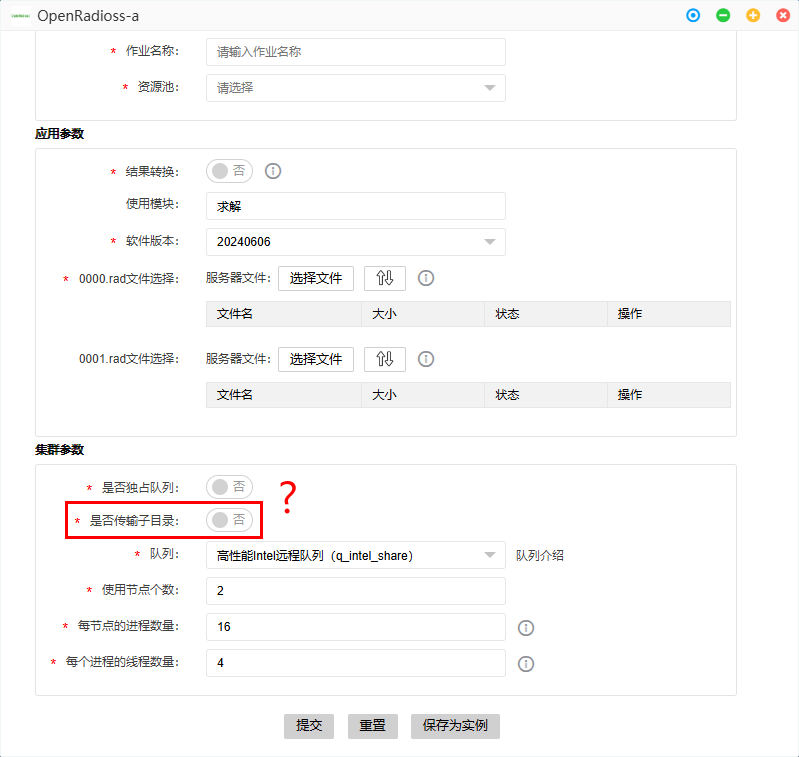Click the 每节点的进程数量 field with value 16

click(356, 627)
